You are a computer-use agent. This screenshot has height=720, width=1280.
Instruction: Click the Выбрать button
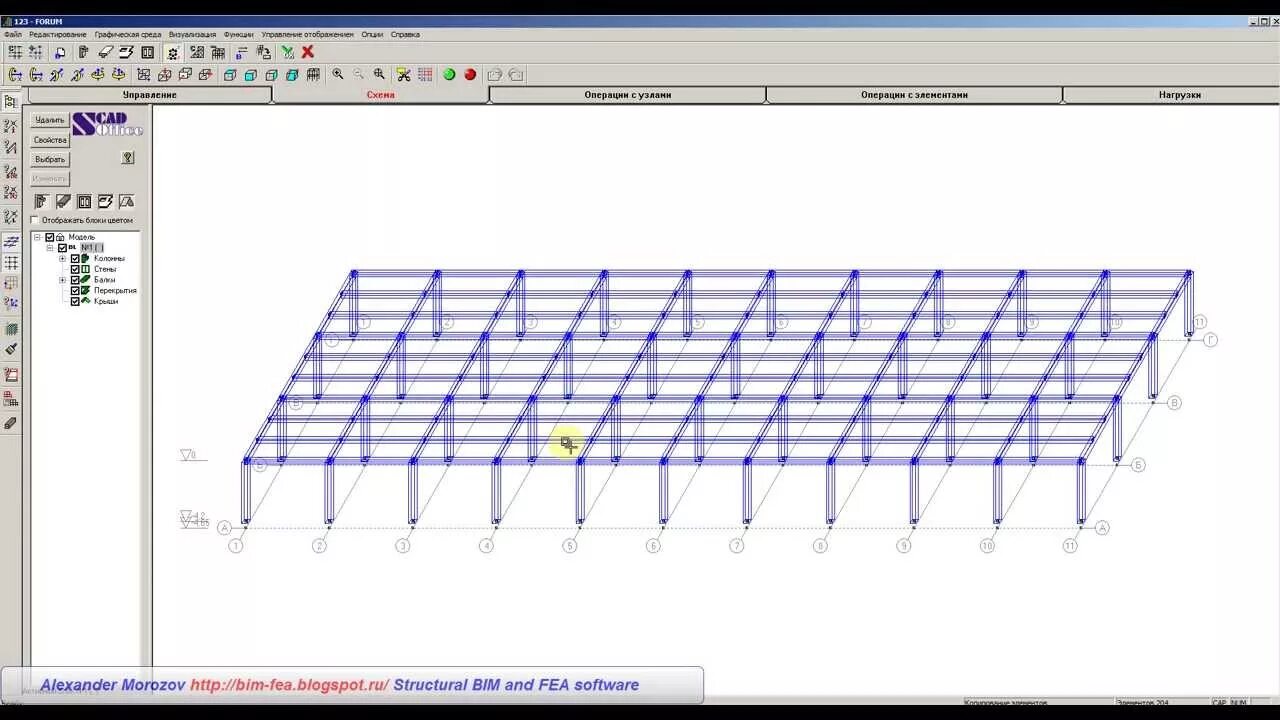[50, 159]
